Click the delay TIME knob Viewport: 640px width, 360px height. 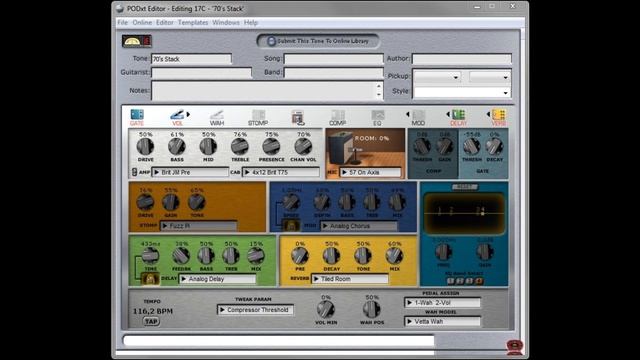click(150, 256)
